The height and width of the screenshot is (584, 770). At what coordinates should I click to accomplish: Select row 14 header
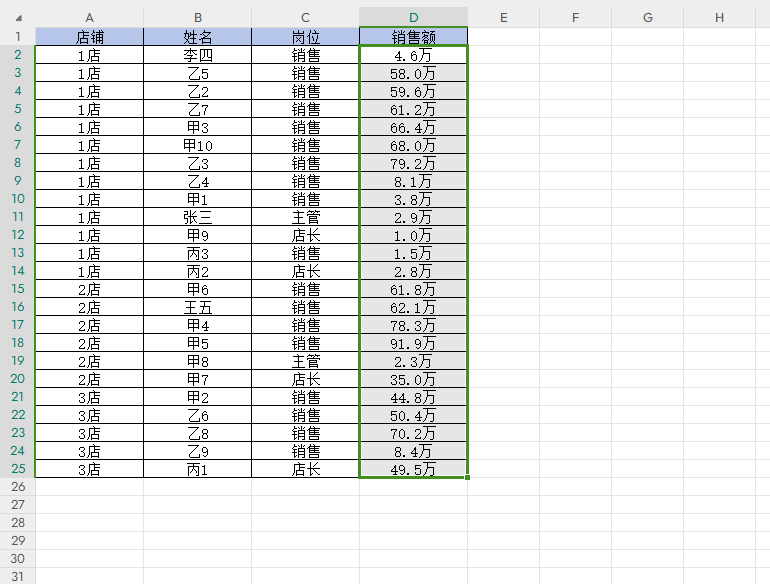pyautogui.click(x=18, y=271)
